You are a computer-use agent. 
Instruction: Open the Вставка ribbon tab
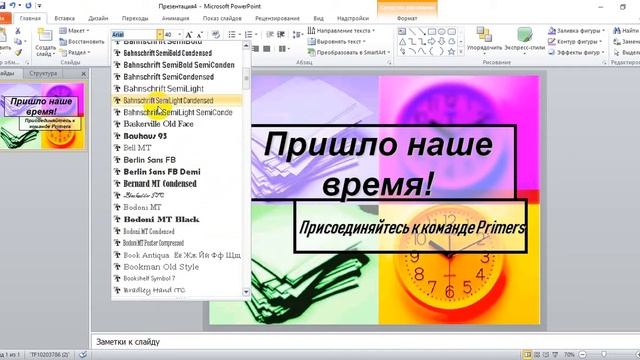pyautogui.click(x=64, y=18)
